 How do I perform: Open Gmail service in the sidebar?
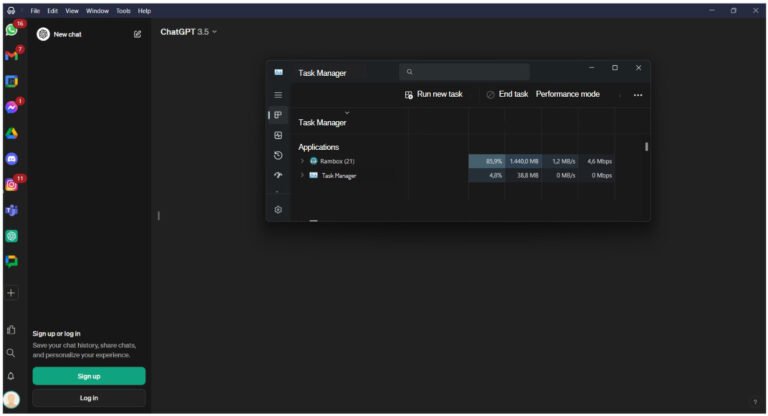point(11,55)
